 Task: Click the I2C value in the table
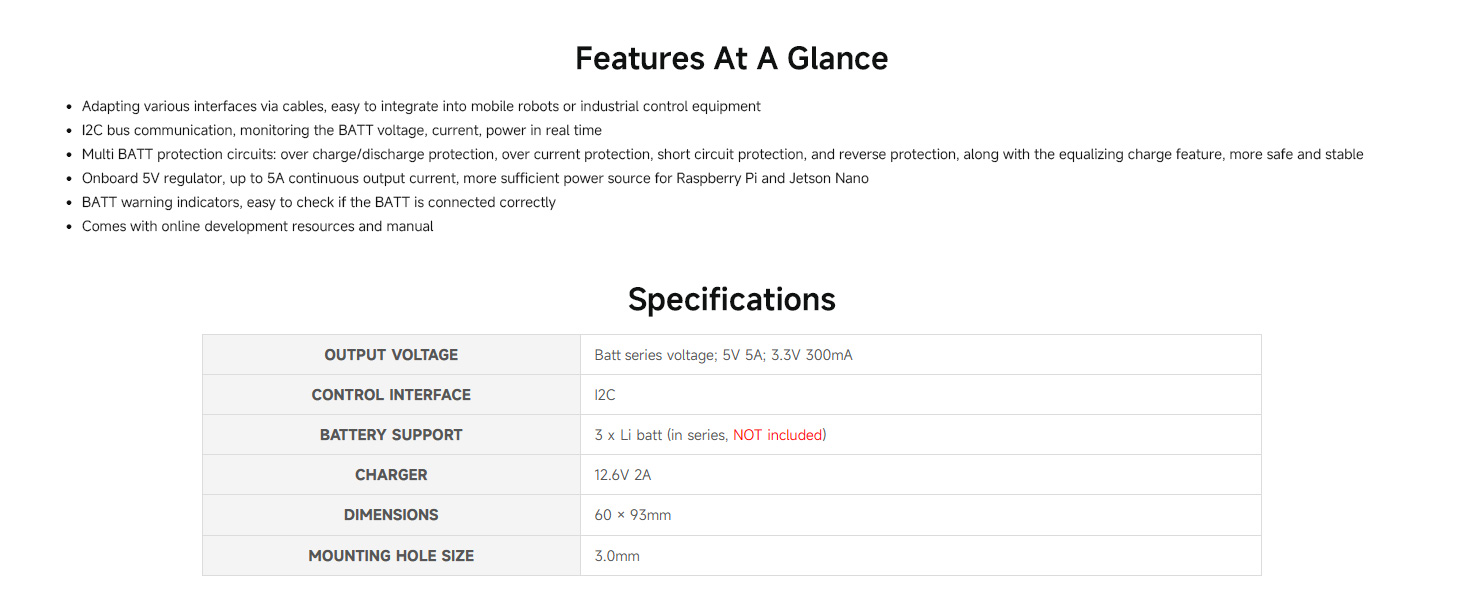[x=605, y=395]
